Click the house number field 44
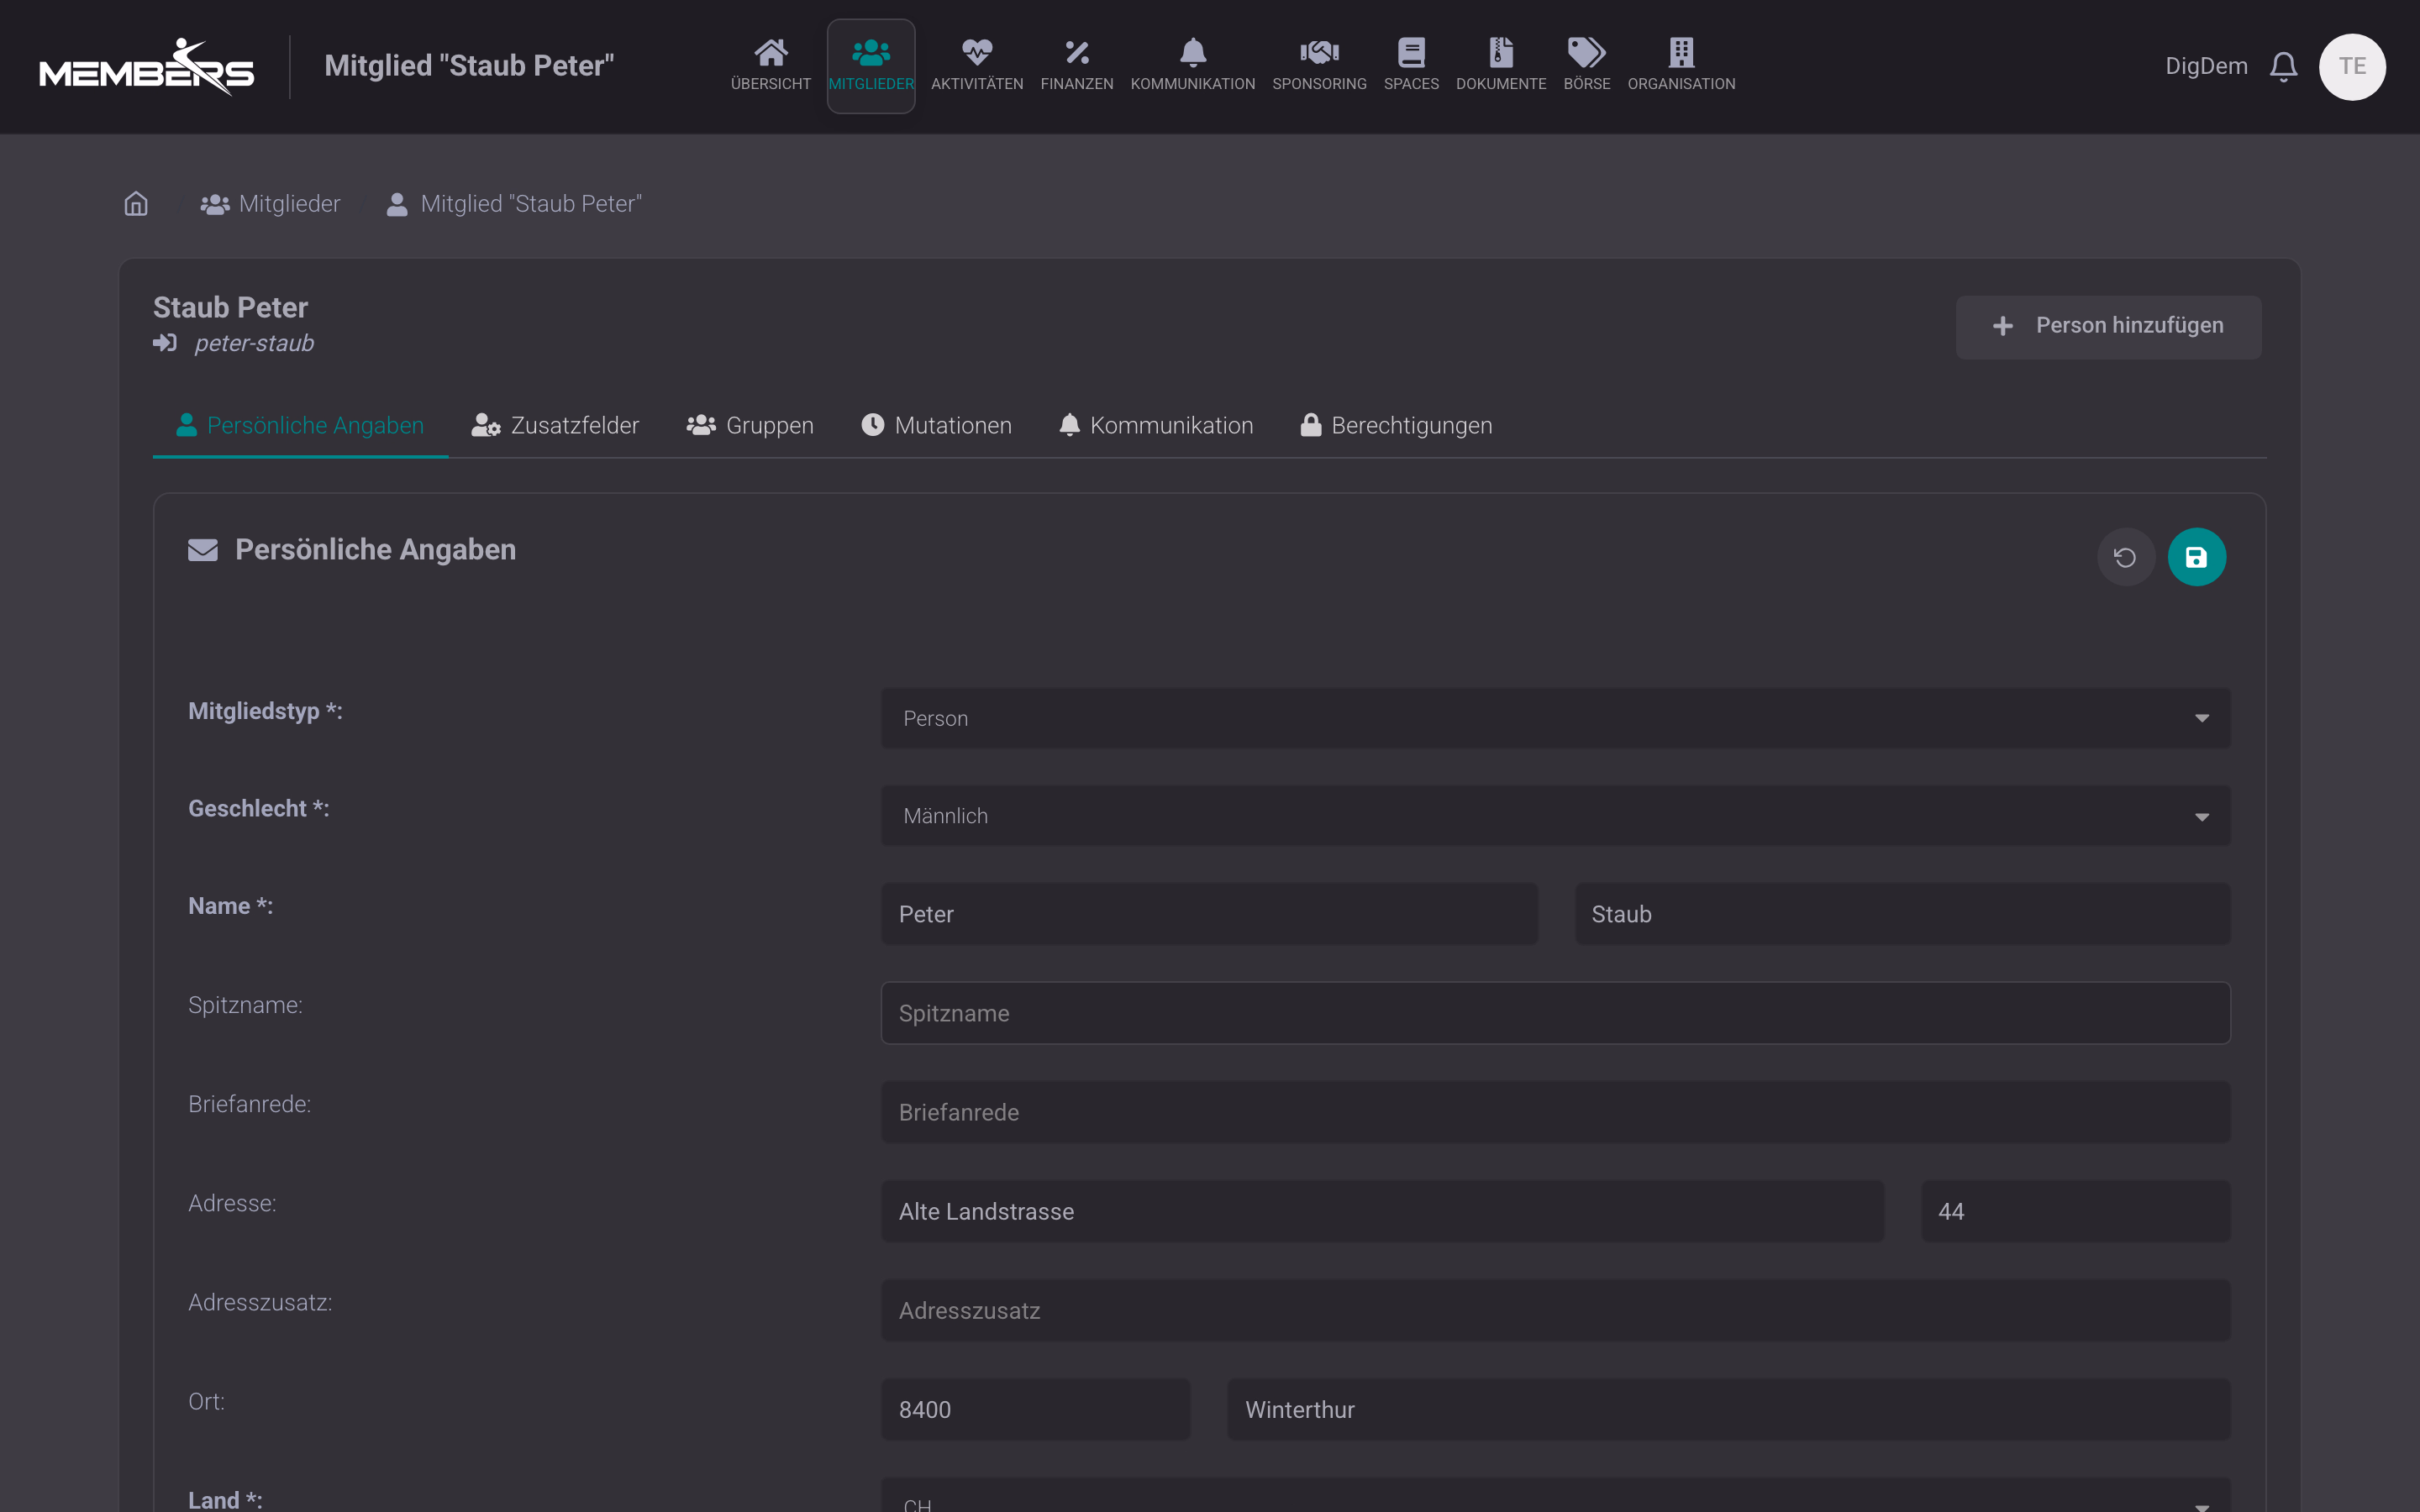 click(2075, 1211)
